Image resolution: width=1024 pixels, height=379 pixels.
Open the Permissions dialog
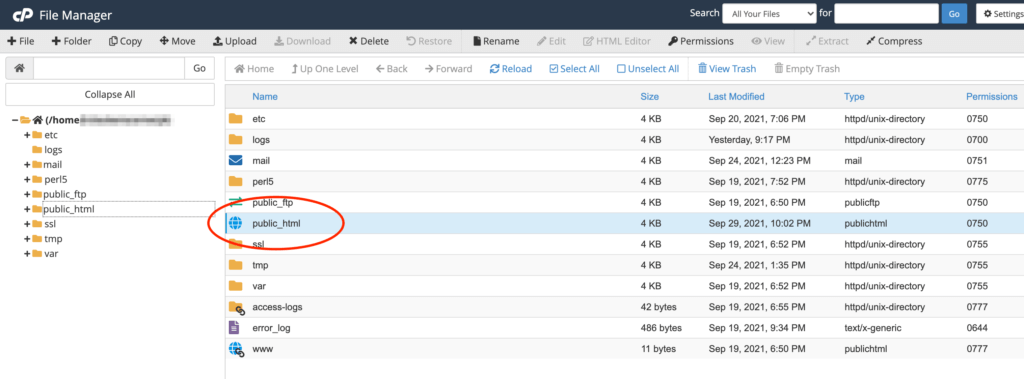pos(701,41)
